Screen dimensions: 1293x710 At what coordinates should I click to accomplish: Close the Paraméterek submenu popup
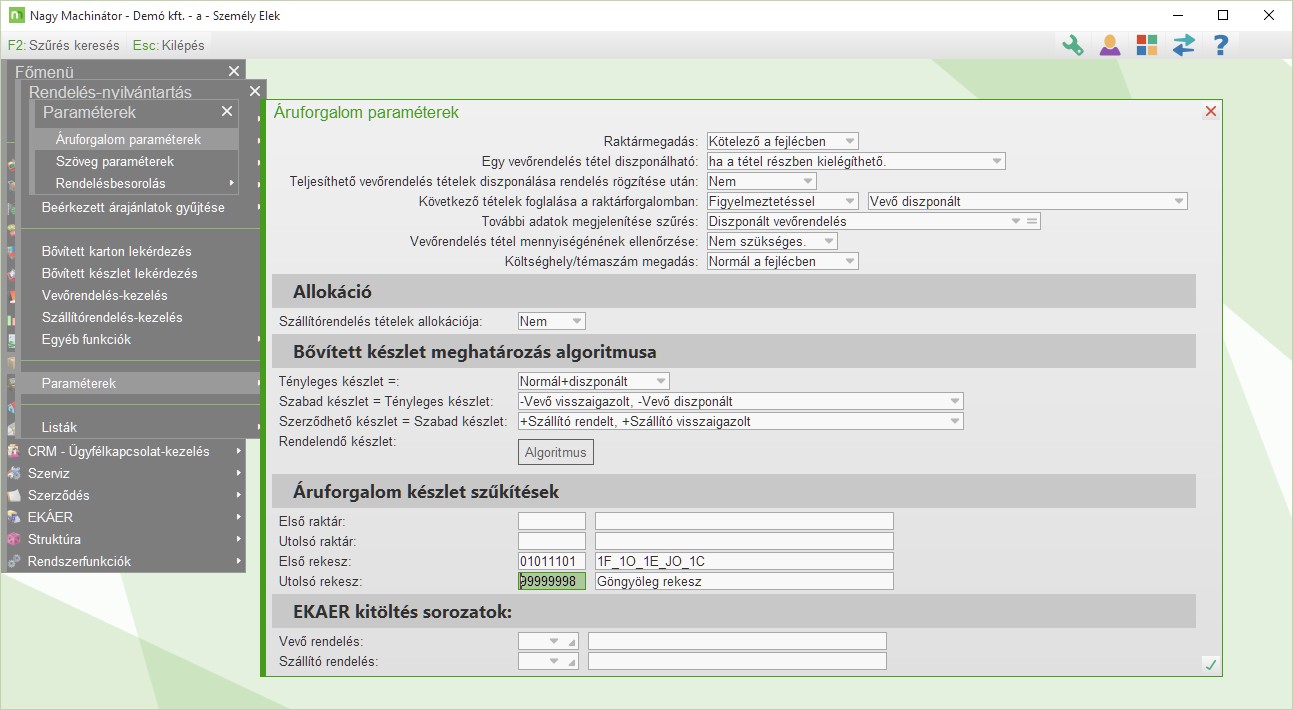click(x=227, y=112)
